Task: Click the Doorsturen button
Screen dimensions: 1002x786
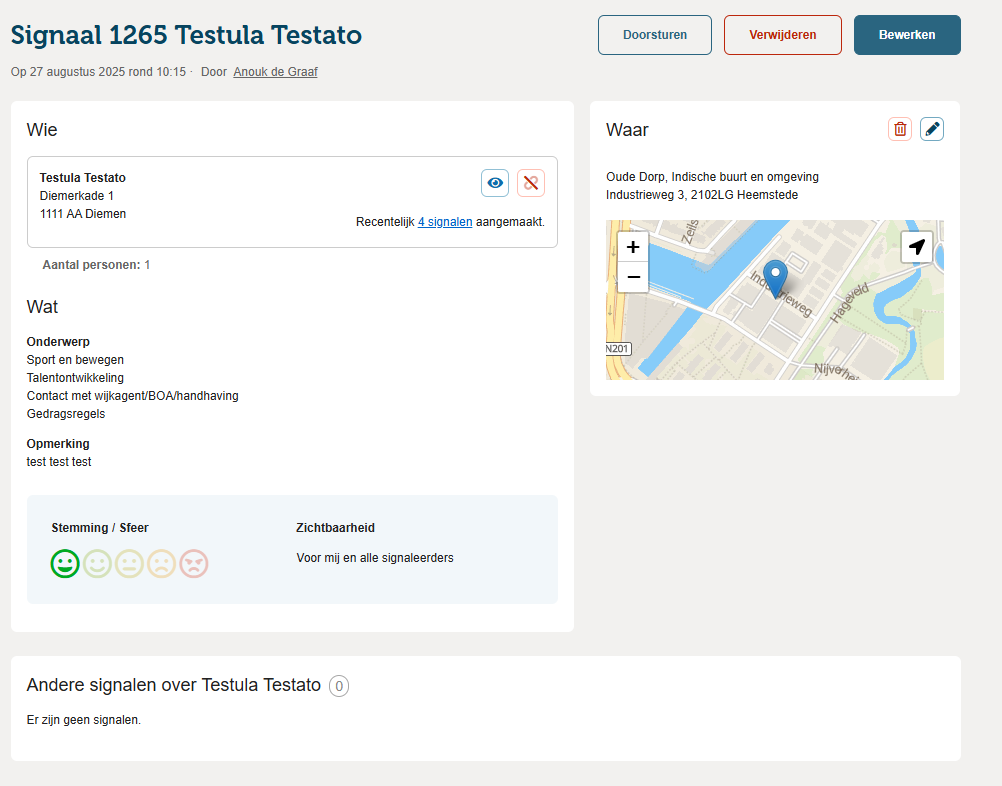Action: (x=655, y=35)
